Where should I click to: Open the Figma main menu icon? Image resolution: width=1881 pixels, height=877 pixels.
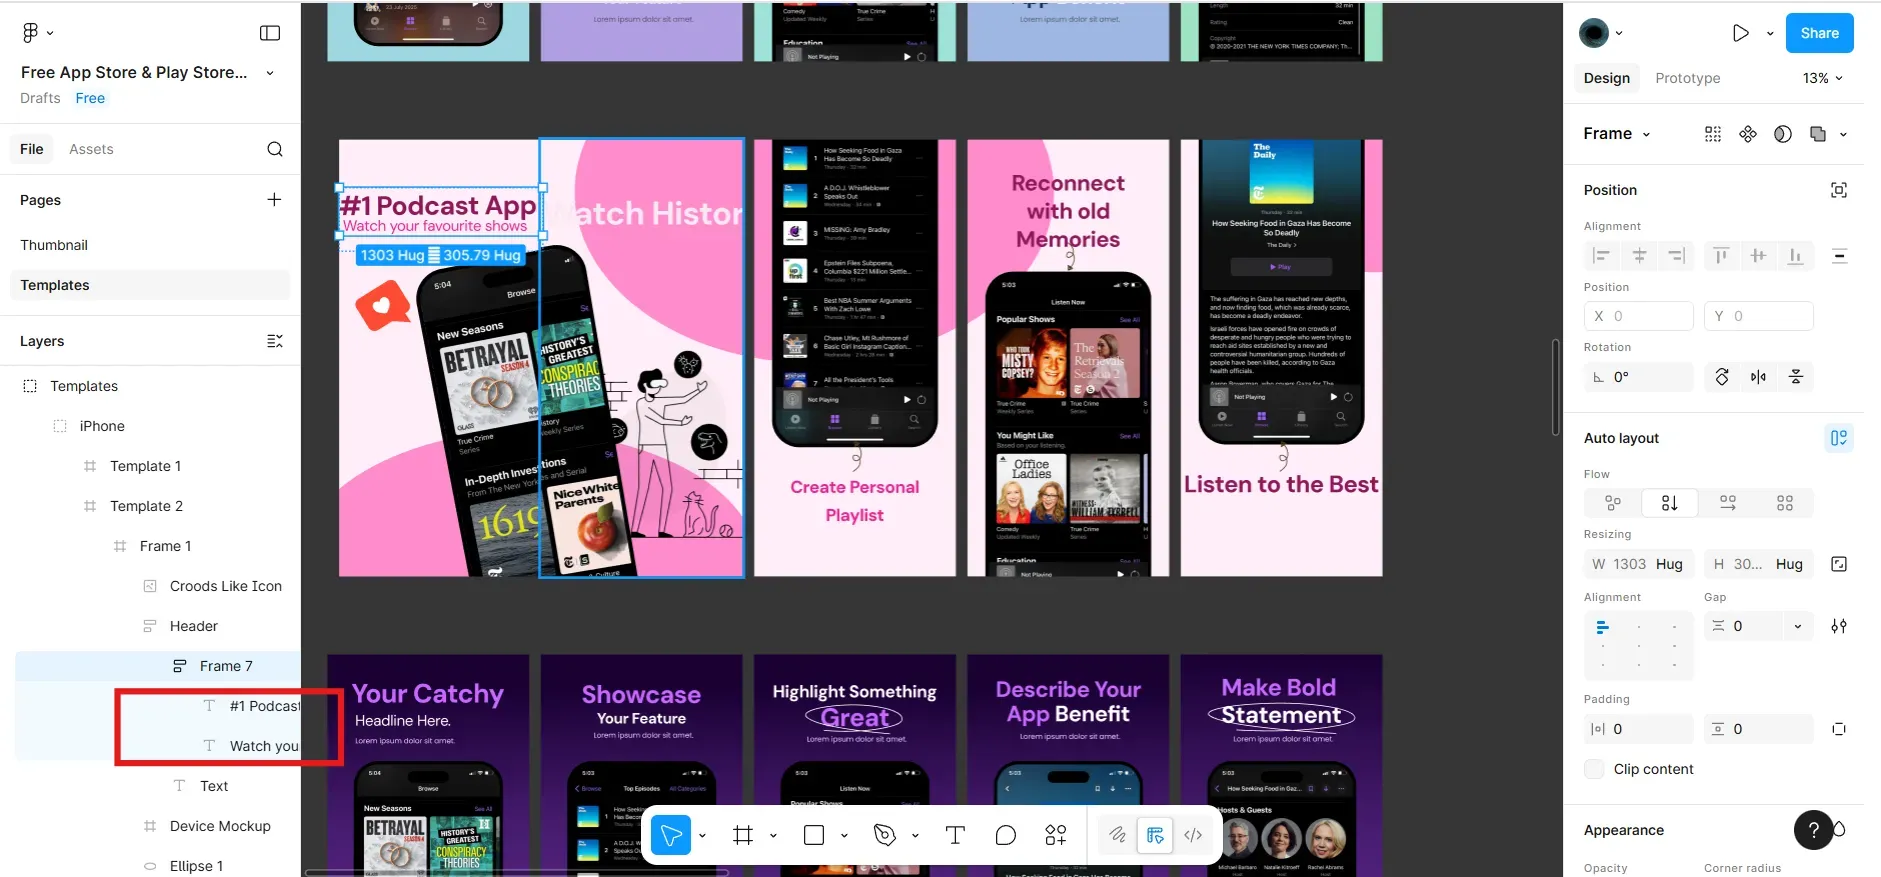(x=31, y=33)
